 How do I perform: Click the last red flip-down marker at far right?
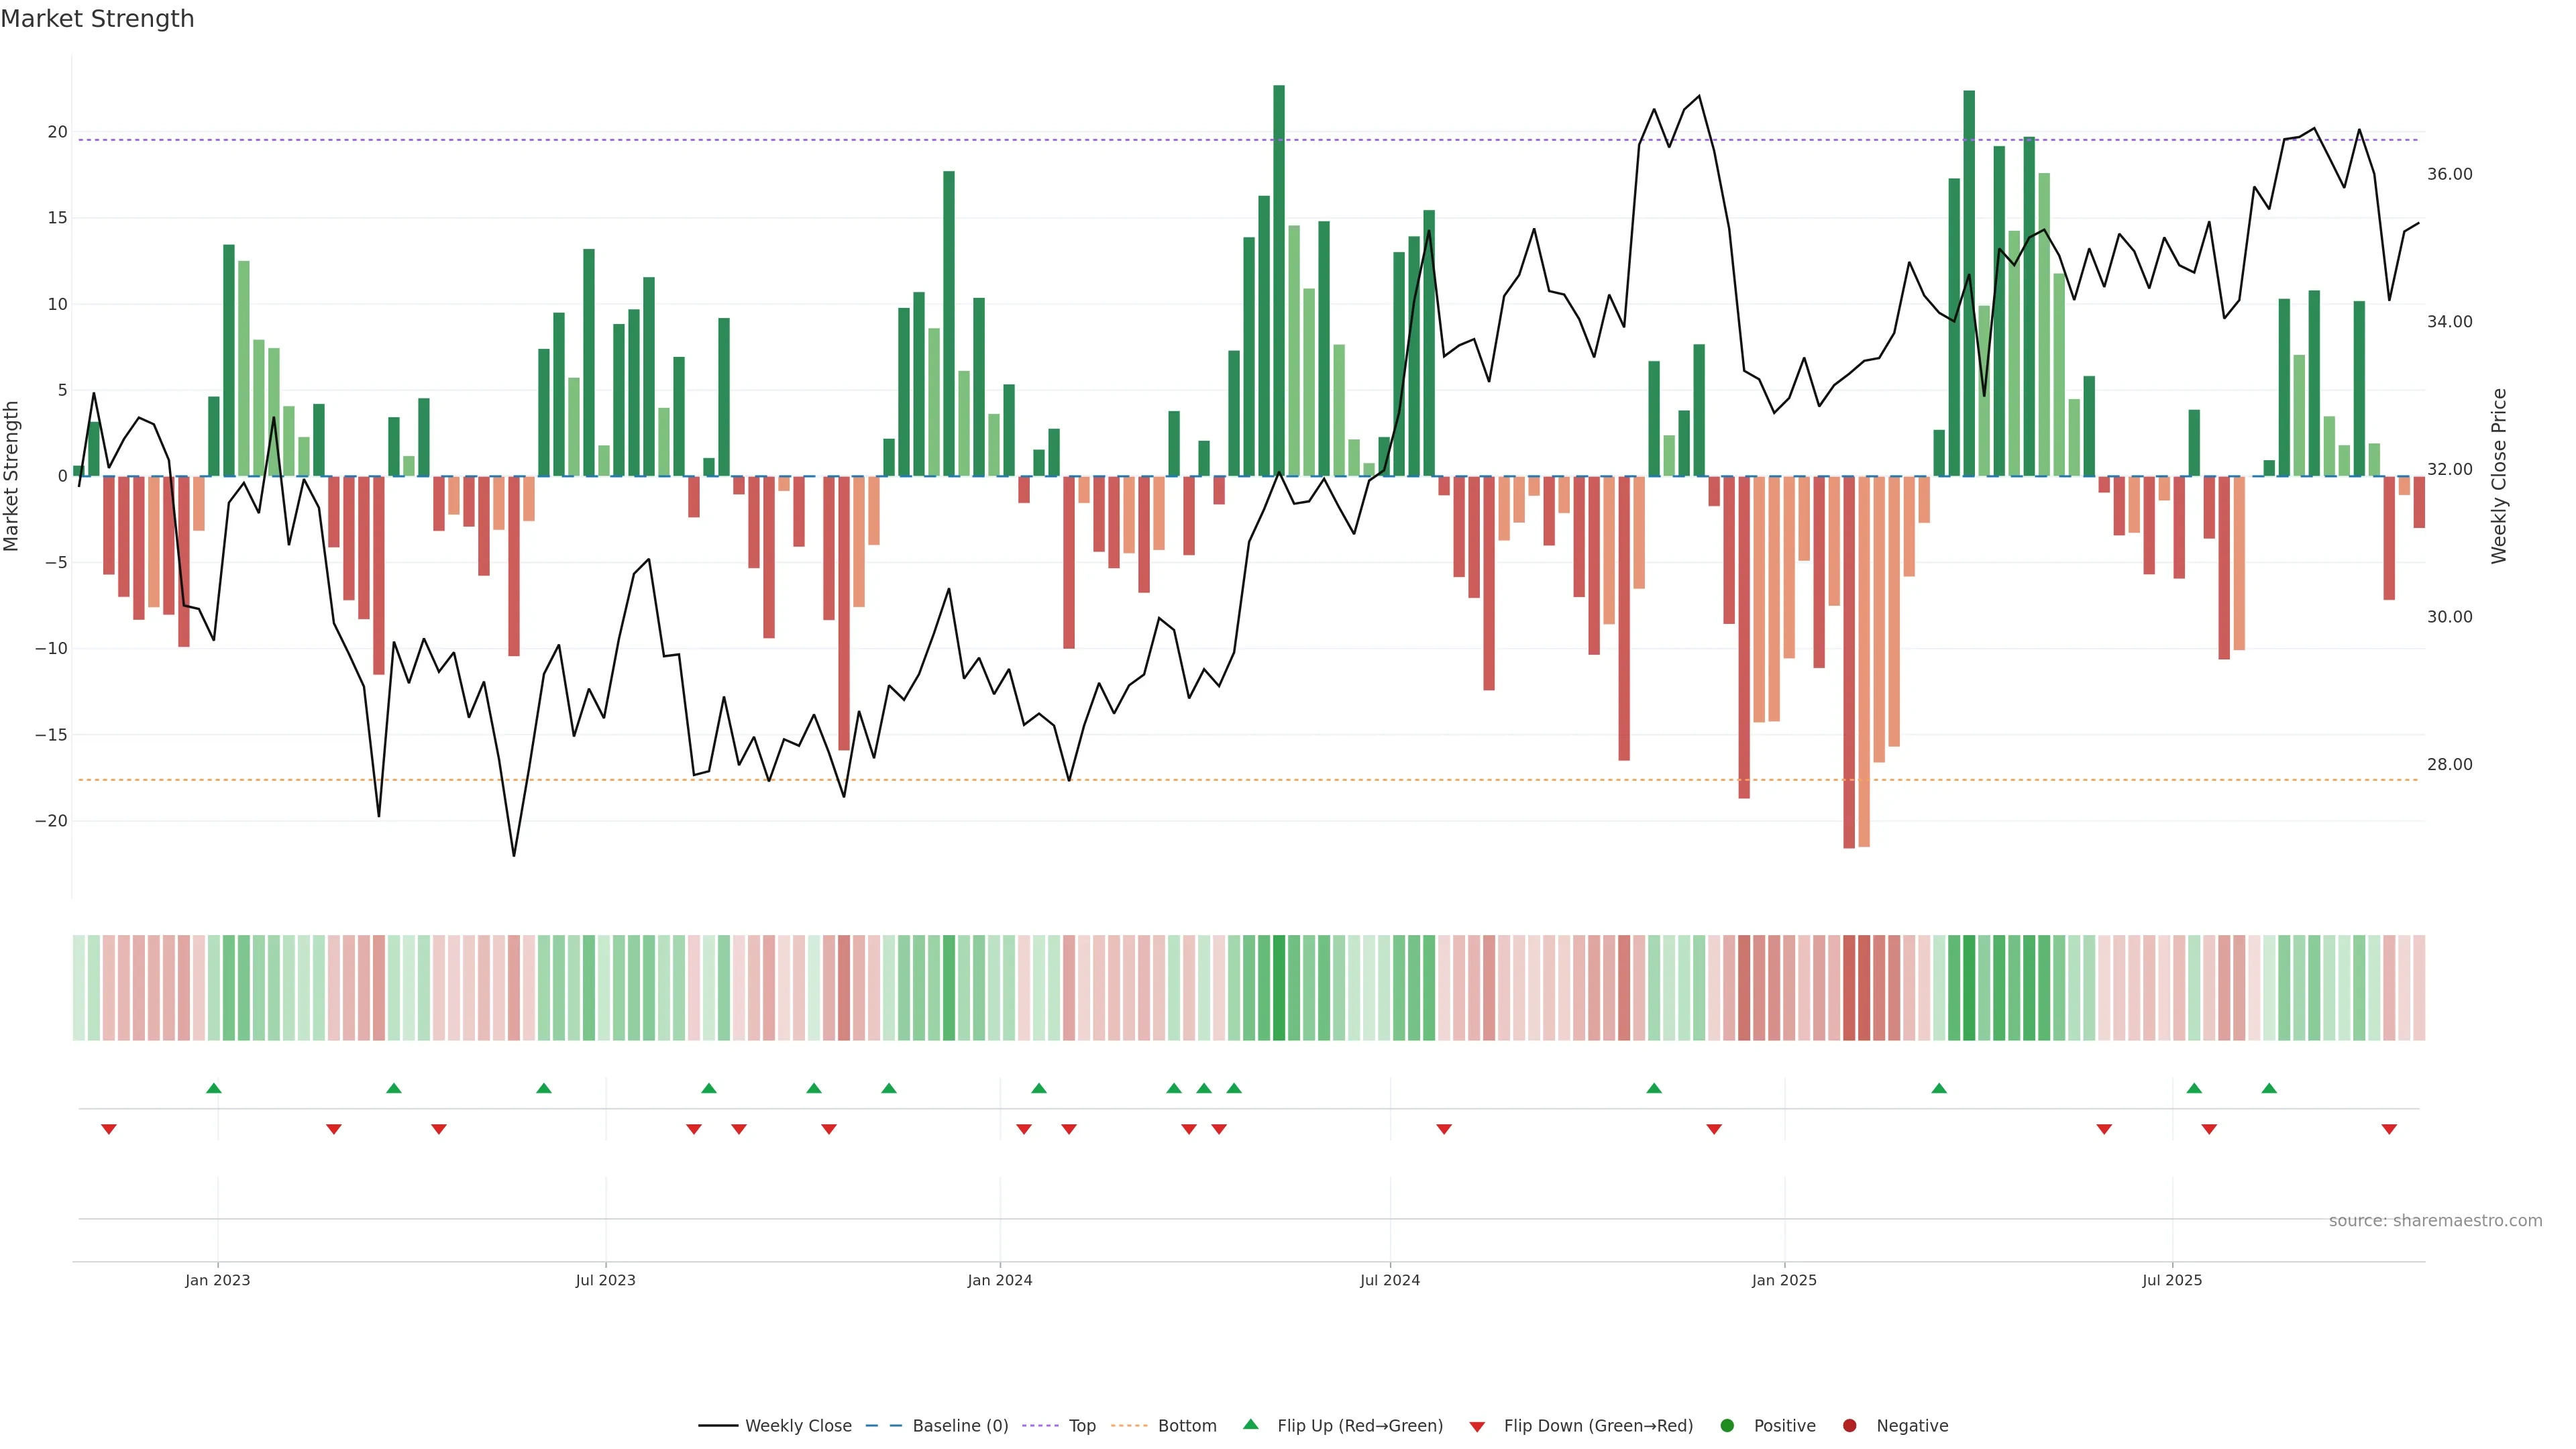[2389, 1129]
